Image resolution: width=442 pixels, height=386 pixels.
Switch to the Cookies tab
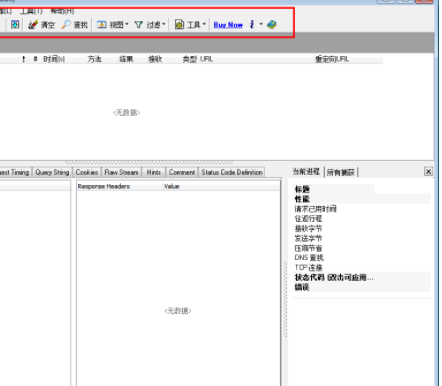87,172
